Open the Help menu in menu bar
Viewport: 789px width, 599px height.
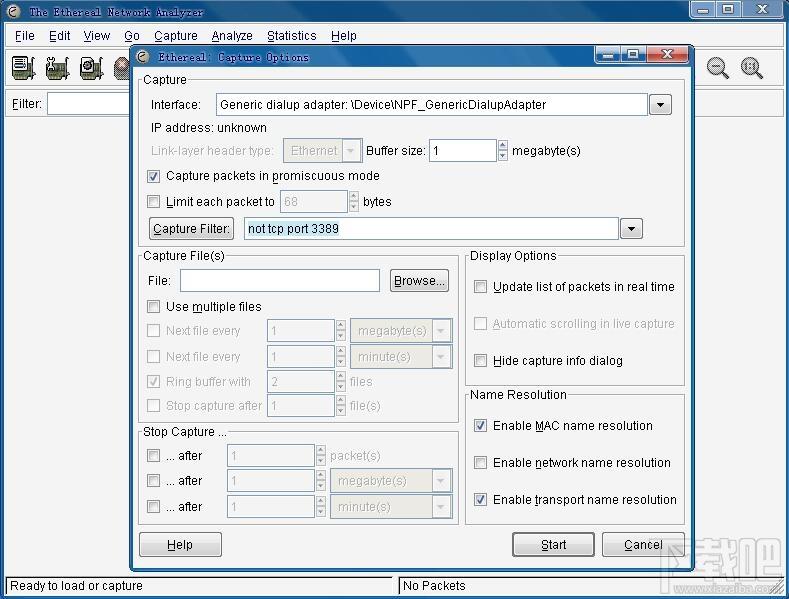point(344,36)
